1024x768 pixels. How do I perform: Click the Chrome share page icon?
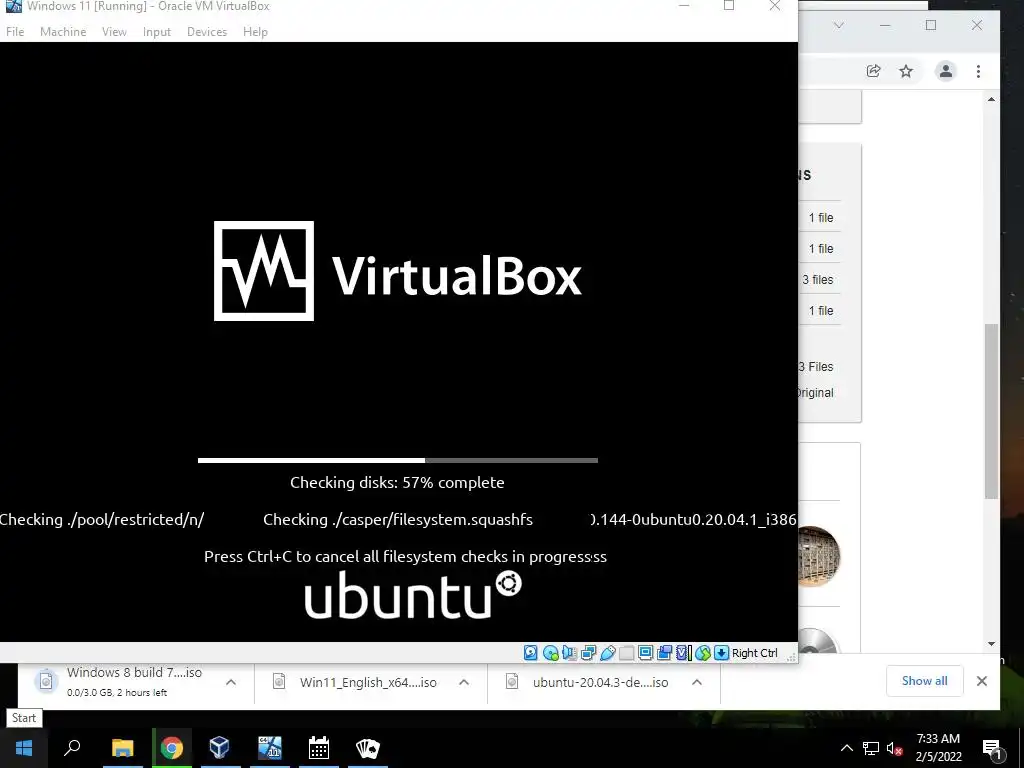point(874,71)
